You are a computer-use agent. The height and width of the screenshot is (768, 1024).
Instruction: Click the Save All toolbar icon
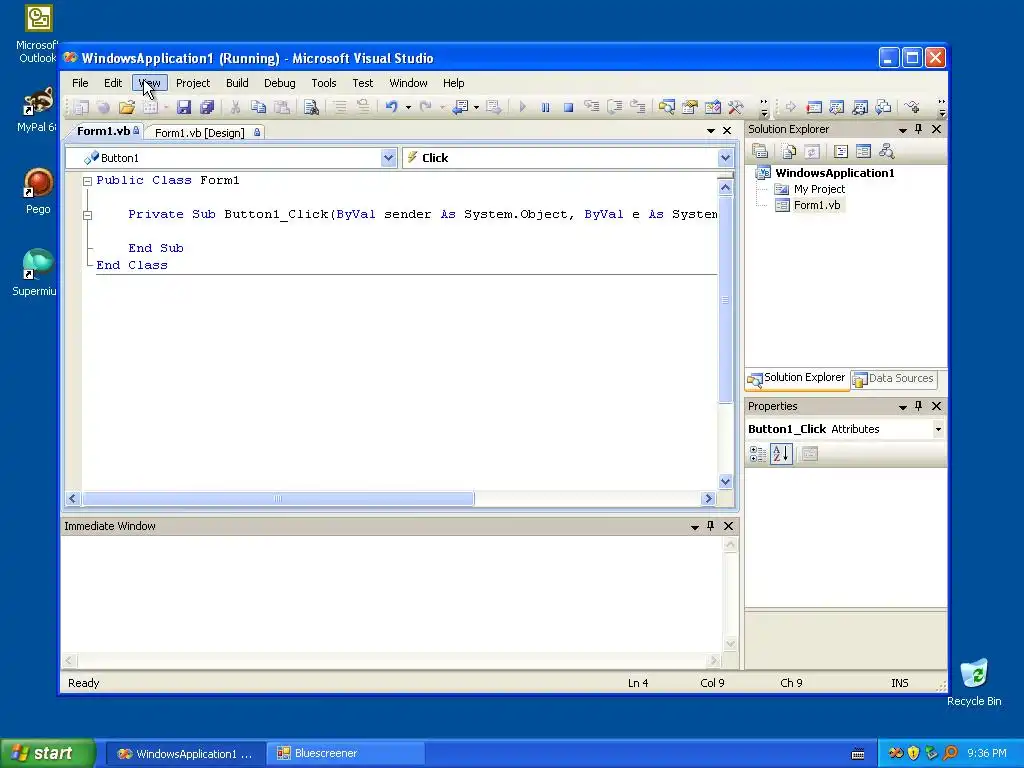pyautogui.click(x=207, y=107)
